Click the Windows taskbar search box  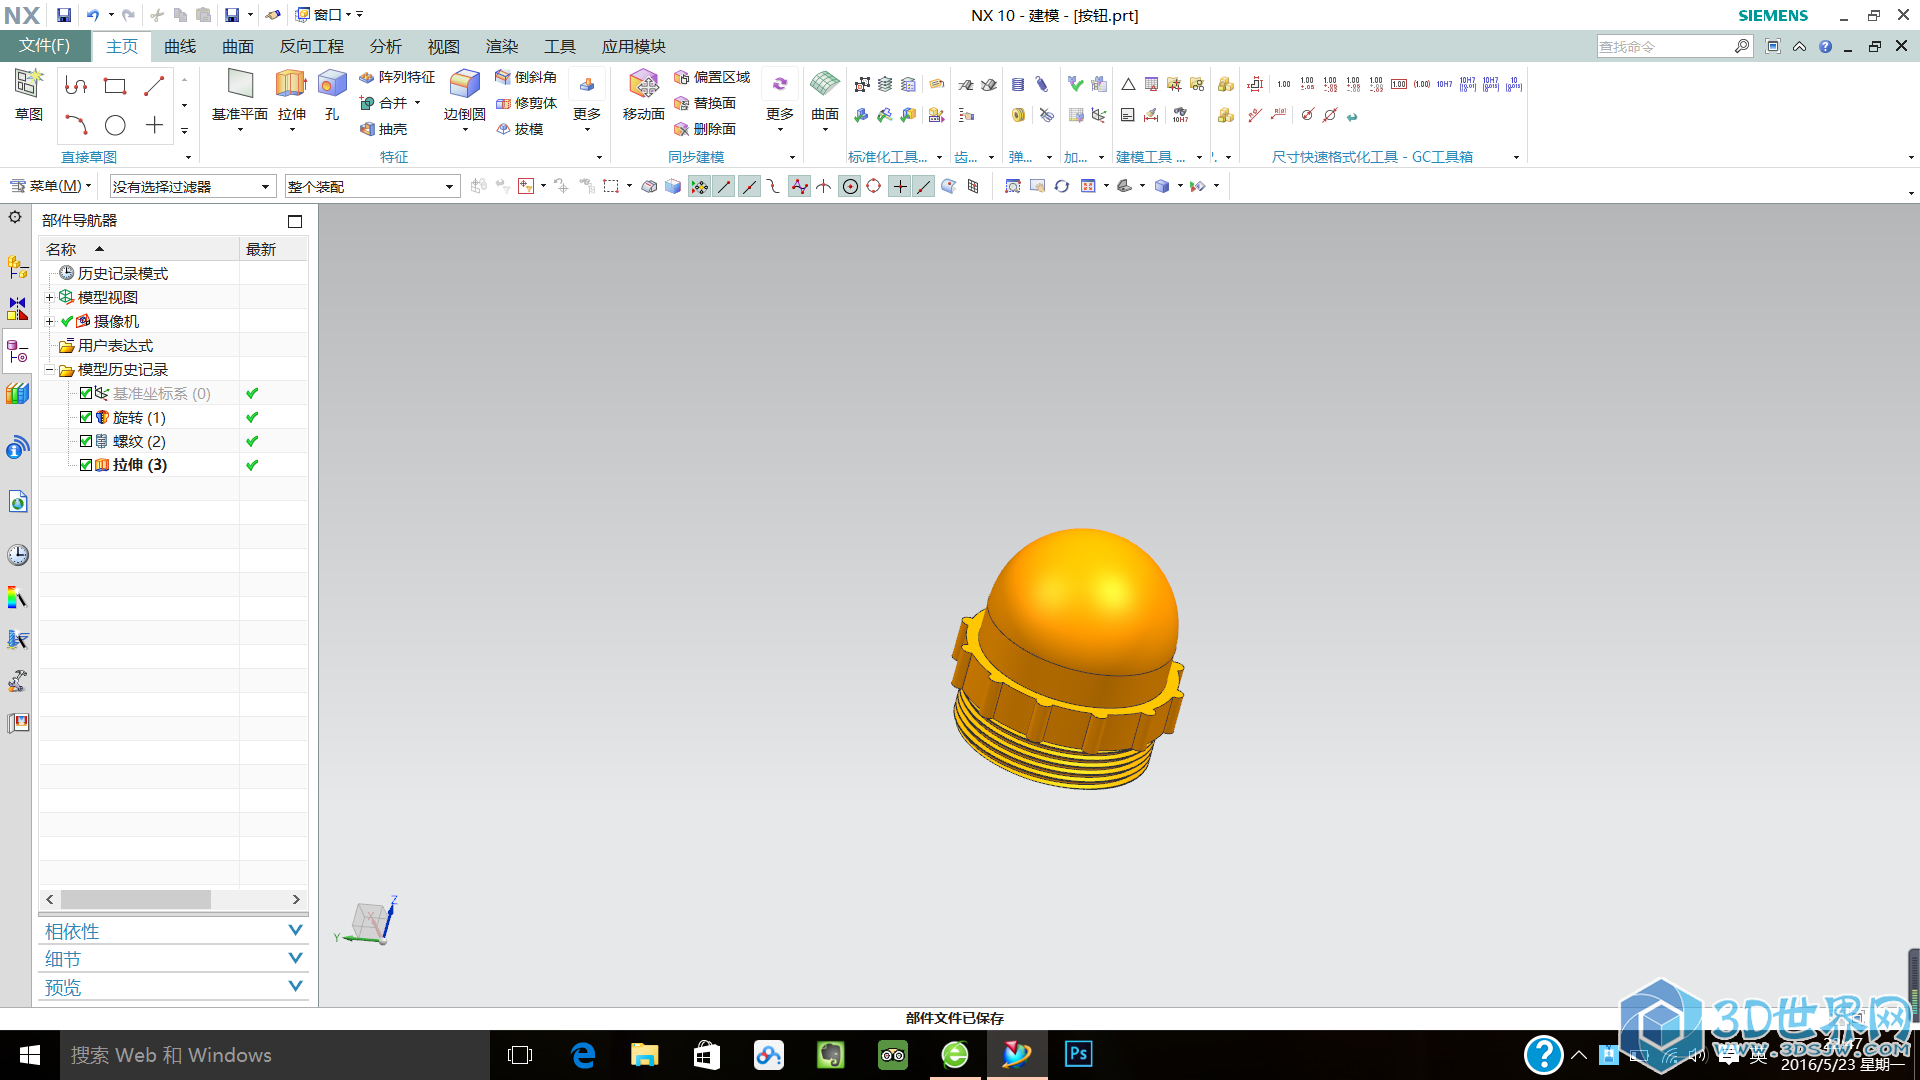(x=275, y=1055)
